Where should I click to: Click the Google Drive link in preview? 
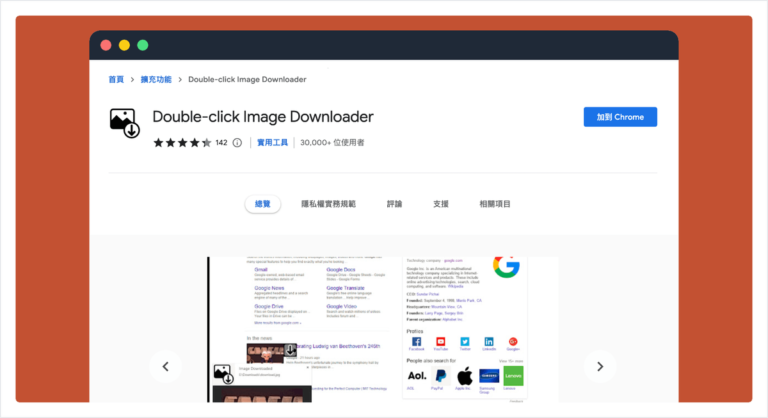pyautogui.click(x=269, y=306)
